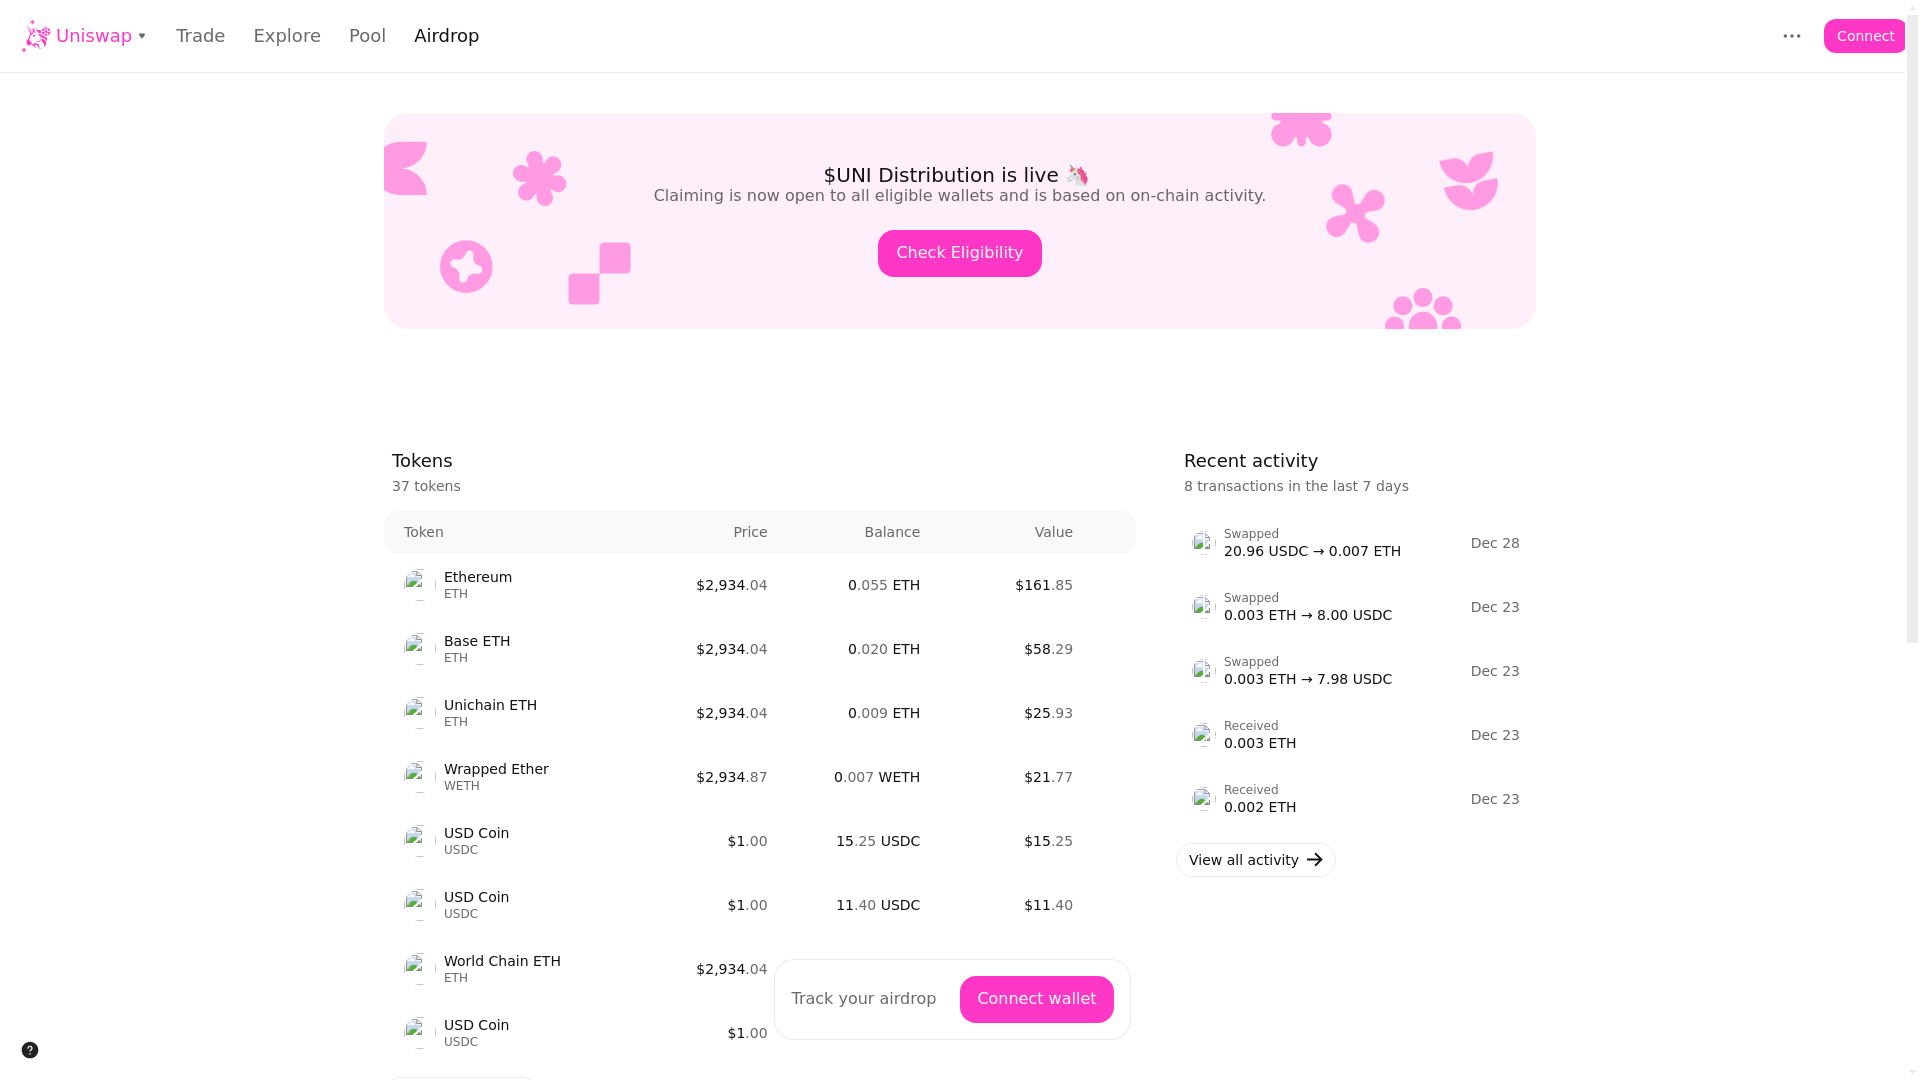Click the Dec 28 swap activity icon
Viewport: 1920px width, 1080px height.
[1204, 543]
